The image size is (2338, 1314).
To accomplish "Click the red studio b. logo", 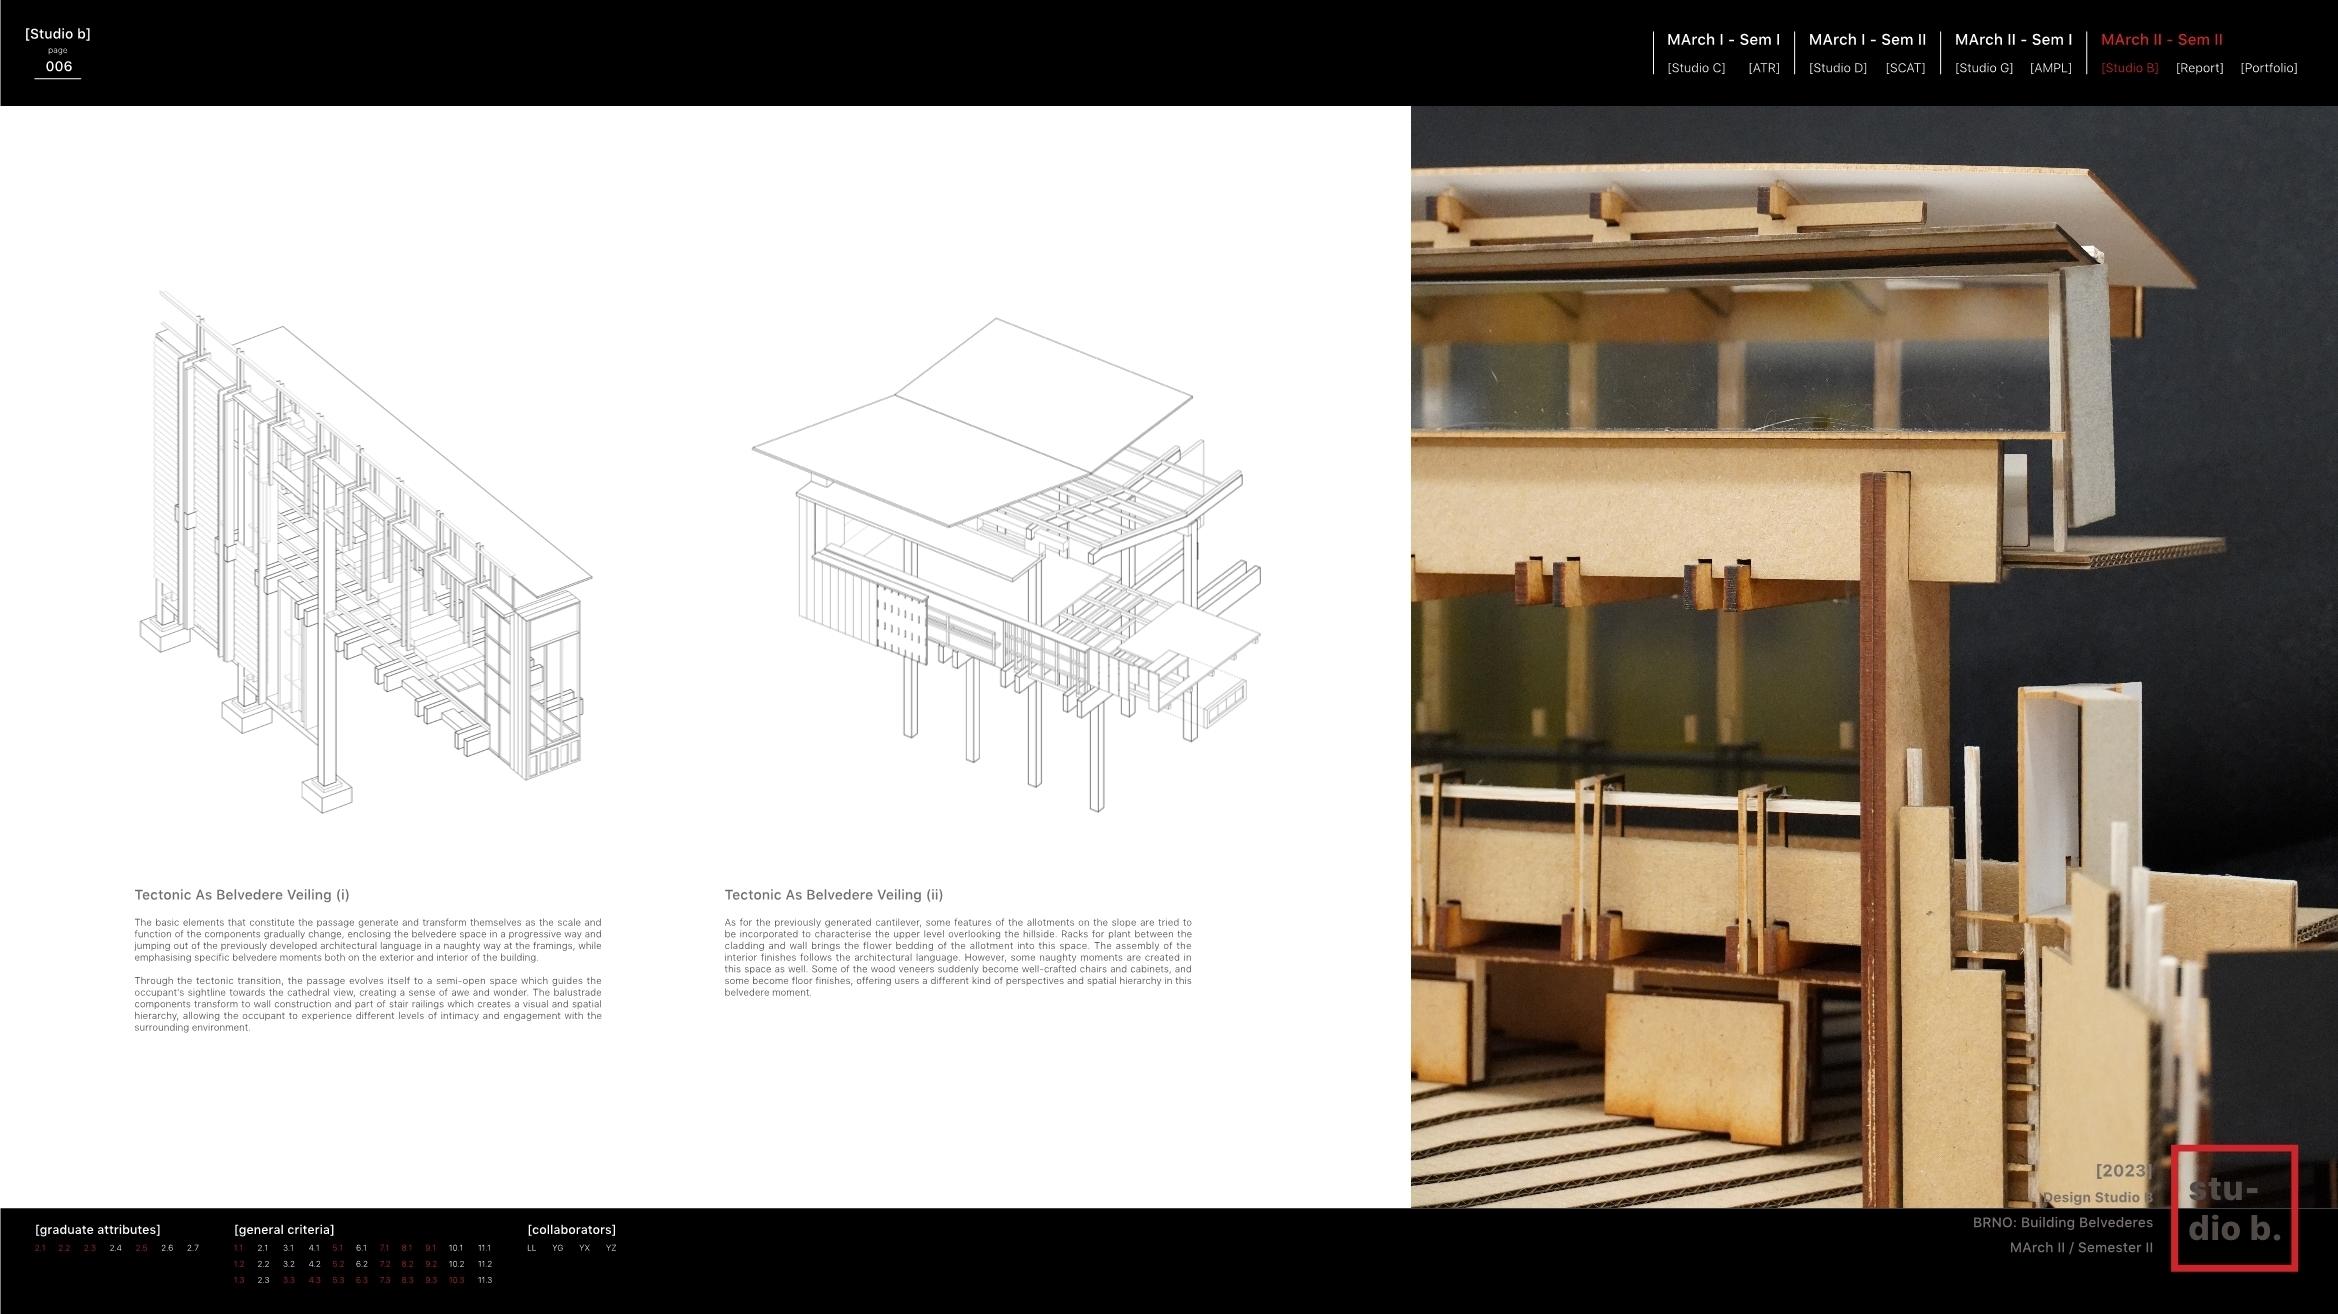I will coord(2234,1208).
